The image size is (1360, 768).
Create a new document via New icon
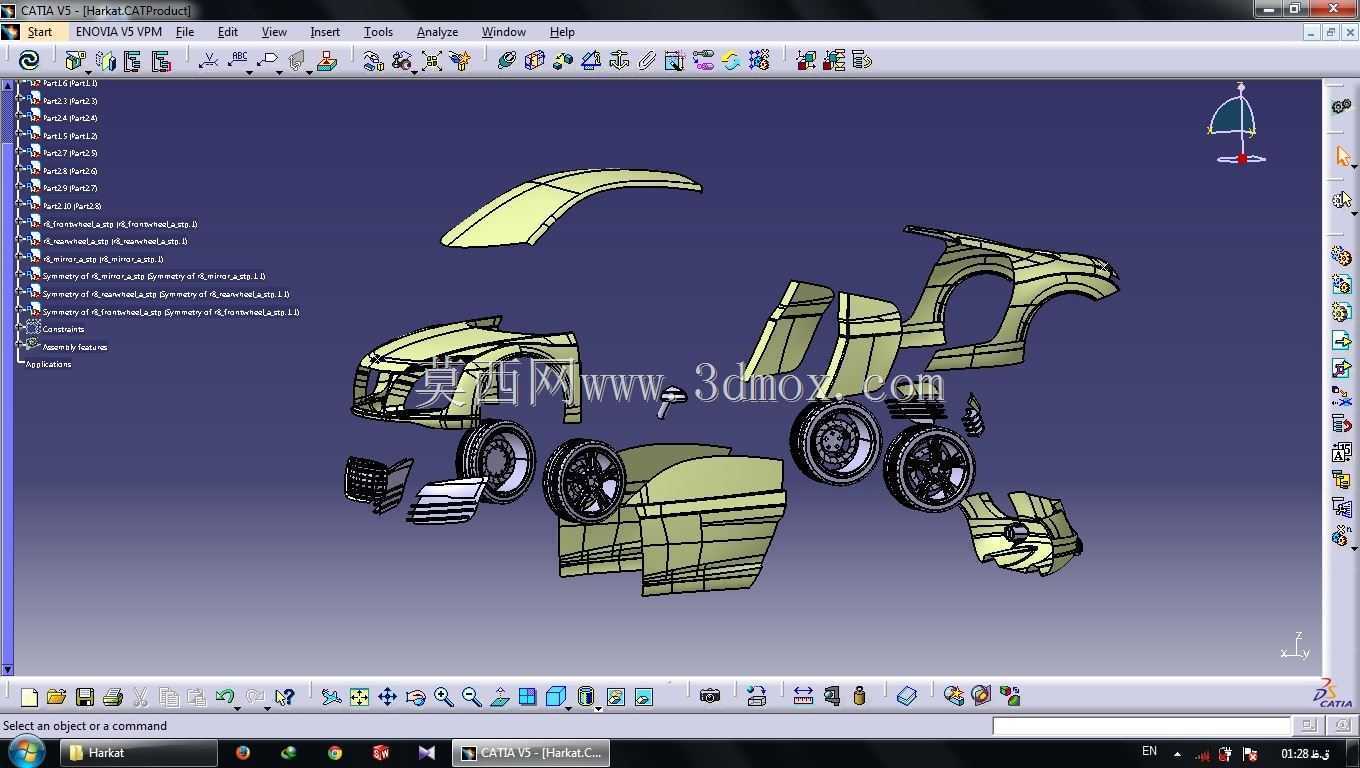coord(29,697)
